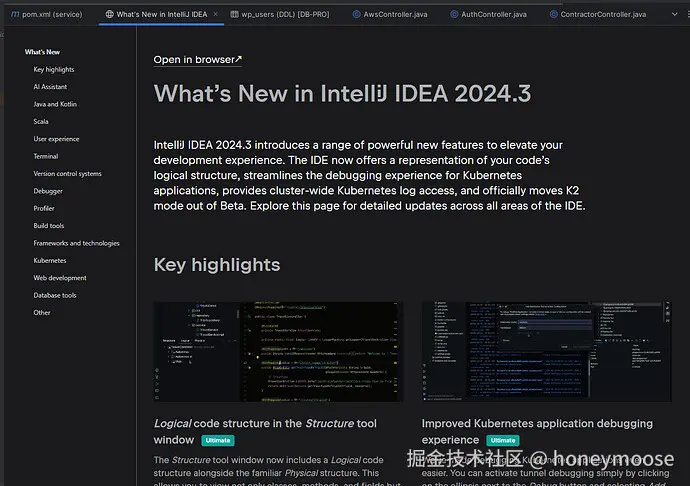Click class icon on AuthController.java tab

click(454, 14)
